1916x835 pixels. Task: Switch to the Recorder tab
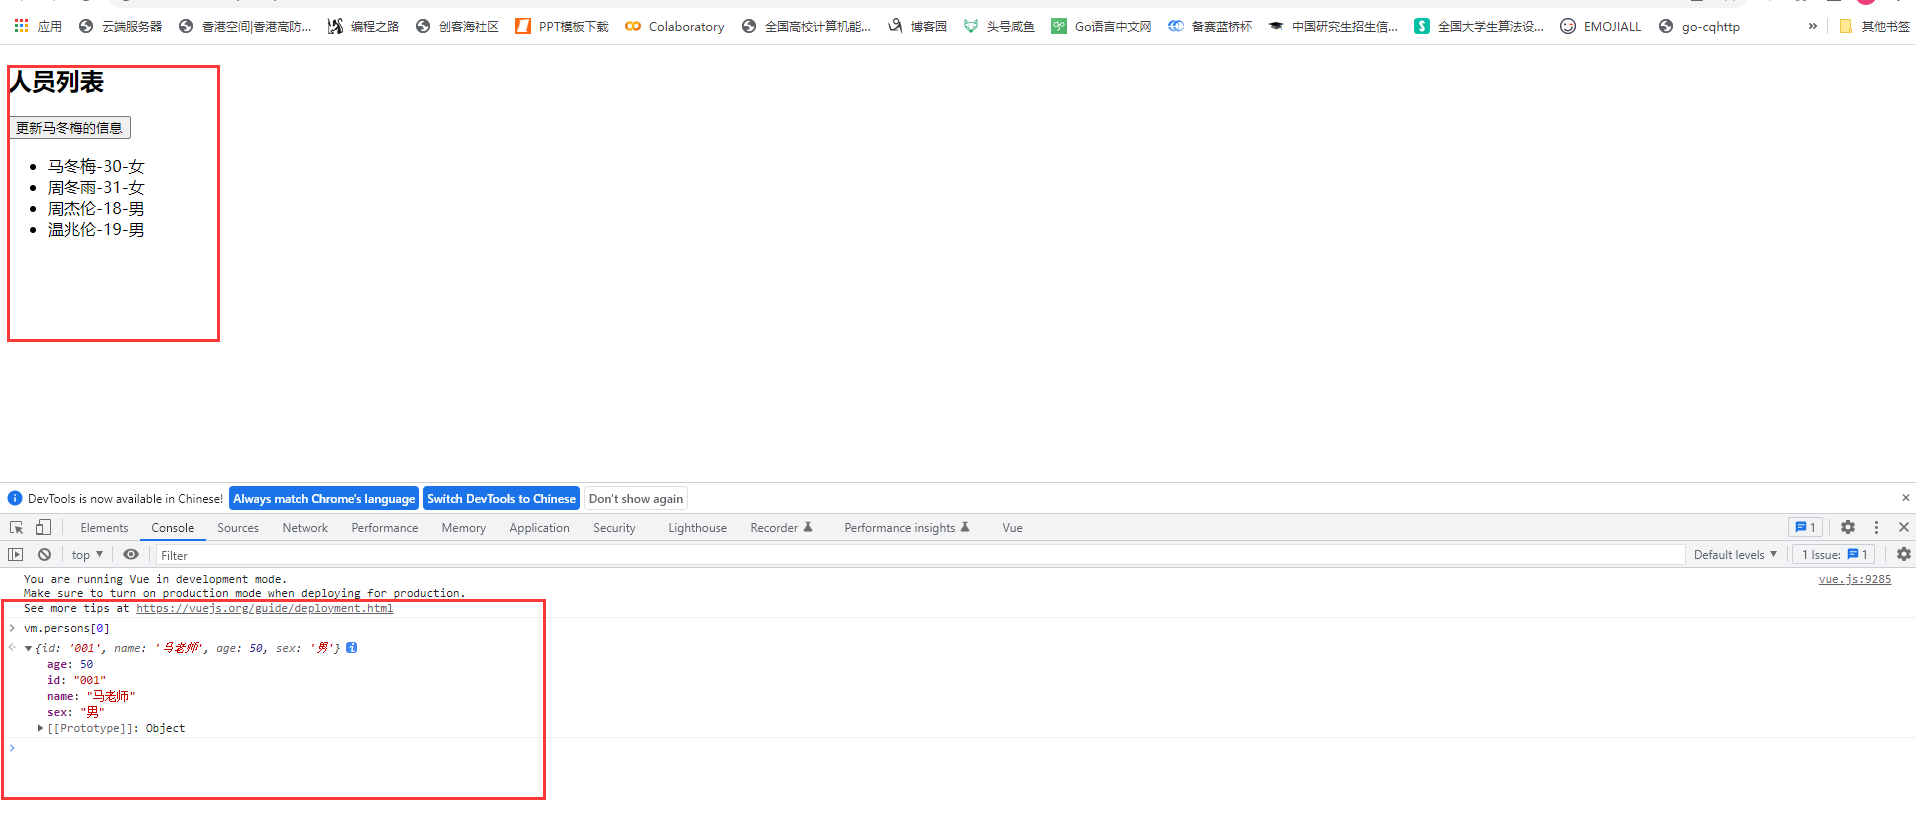[781, 527]
